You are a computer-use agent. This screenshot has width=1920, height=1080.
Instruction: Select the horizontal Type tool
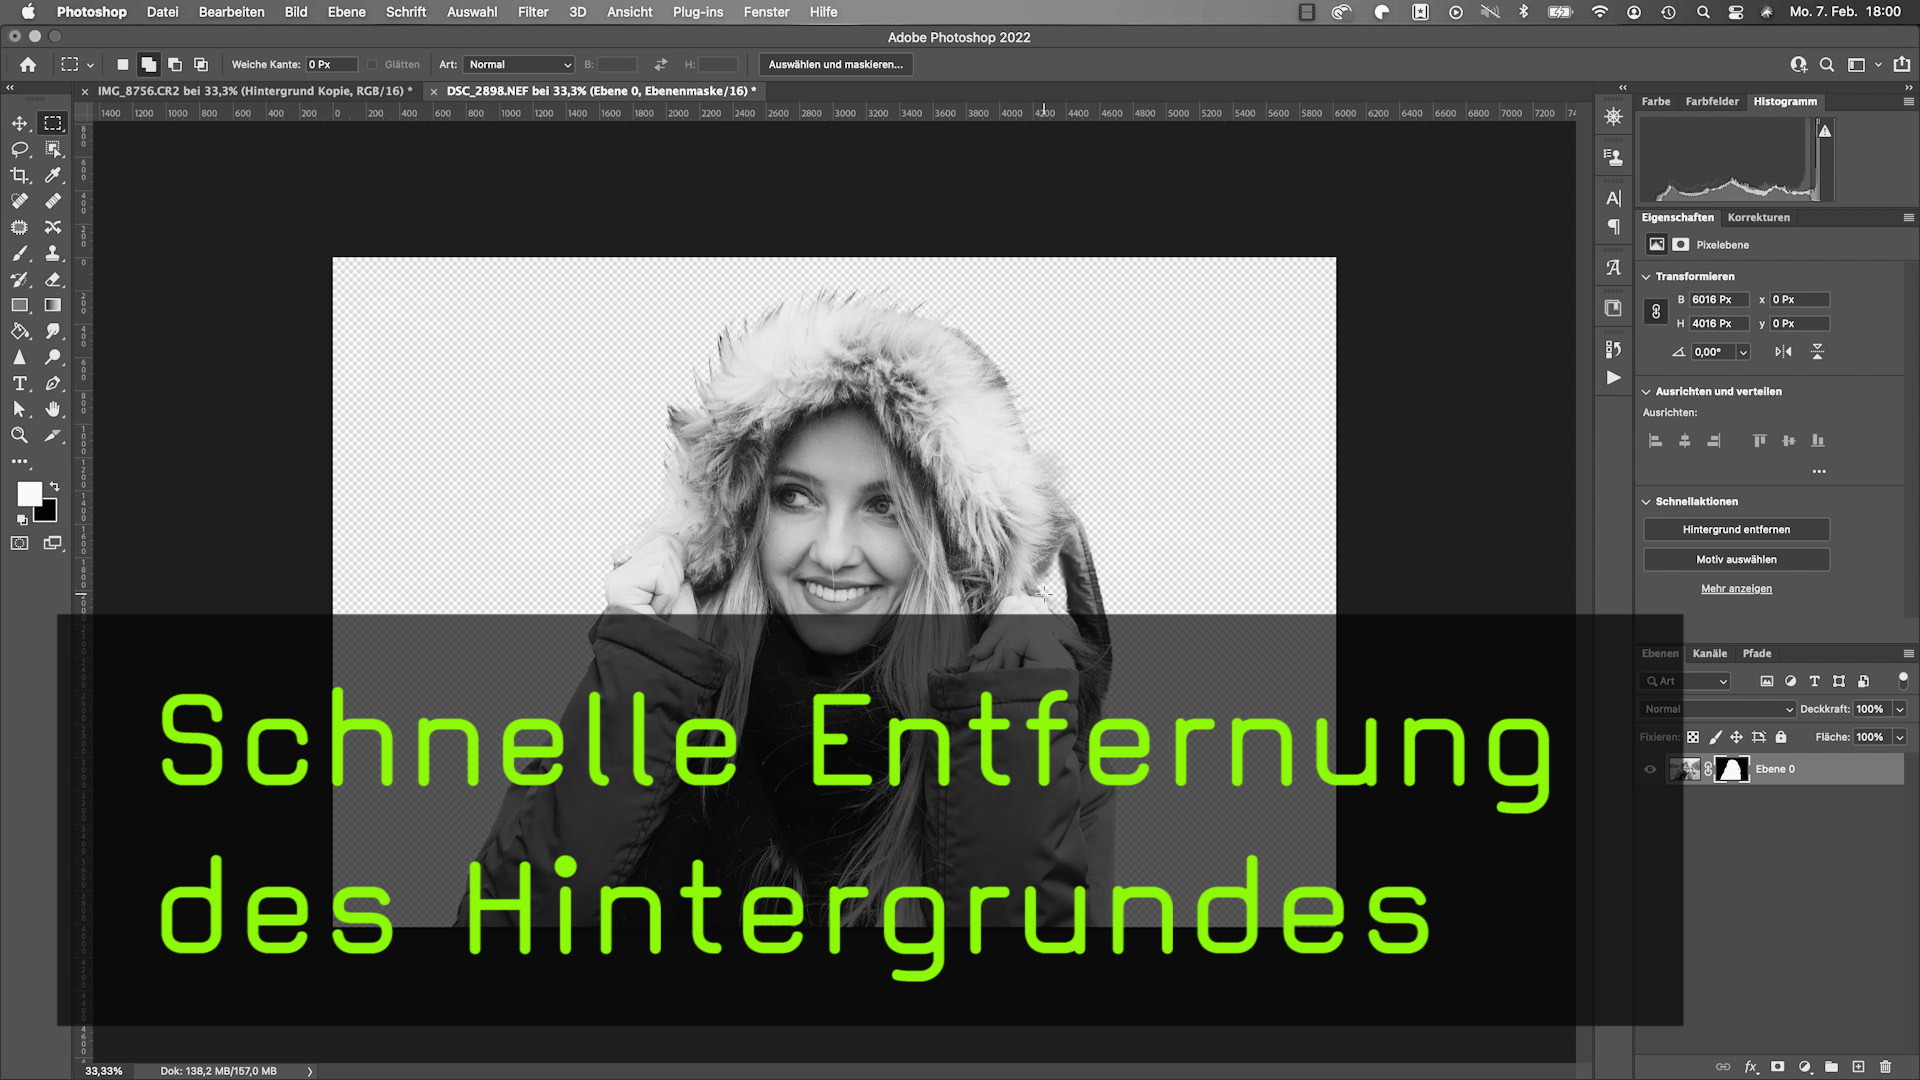click(x=20, y=383)
